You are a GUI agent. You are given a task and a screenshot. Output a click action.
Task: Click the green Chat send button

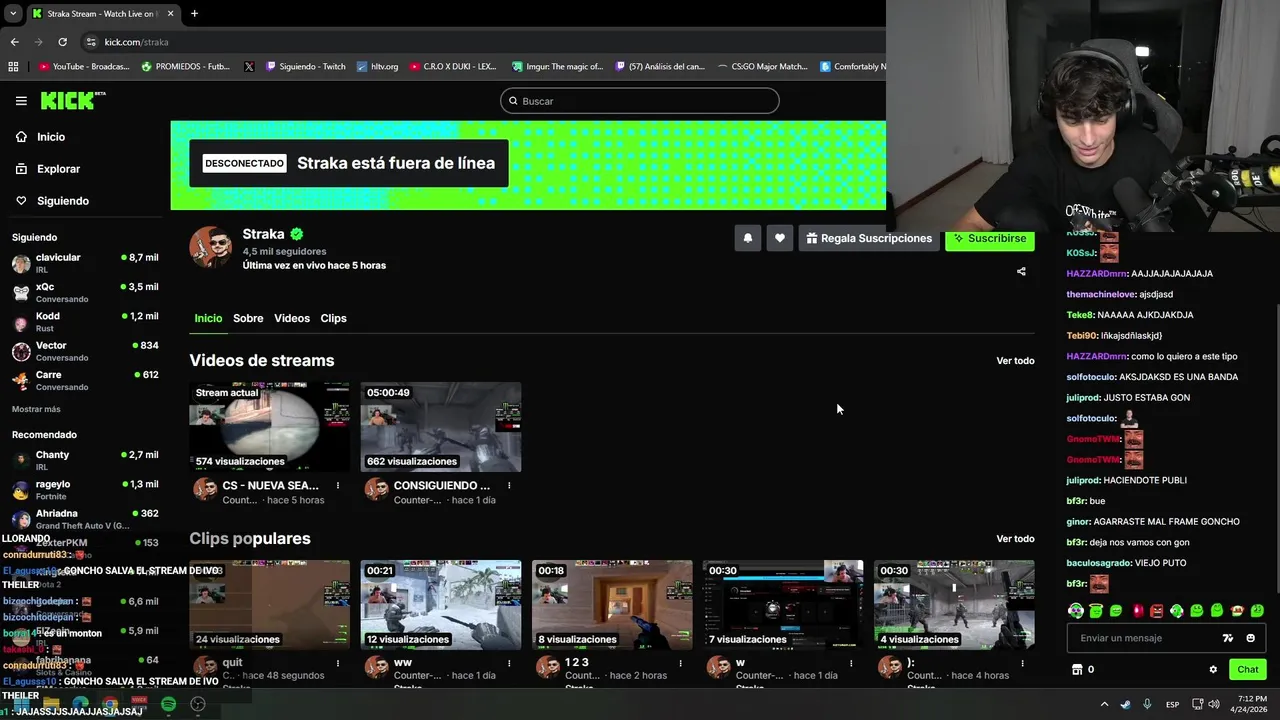pyautogui.click(x=1248, y=670)
